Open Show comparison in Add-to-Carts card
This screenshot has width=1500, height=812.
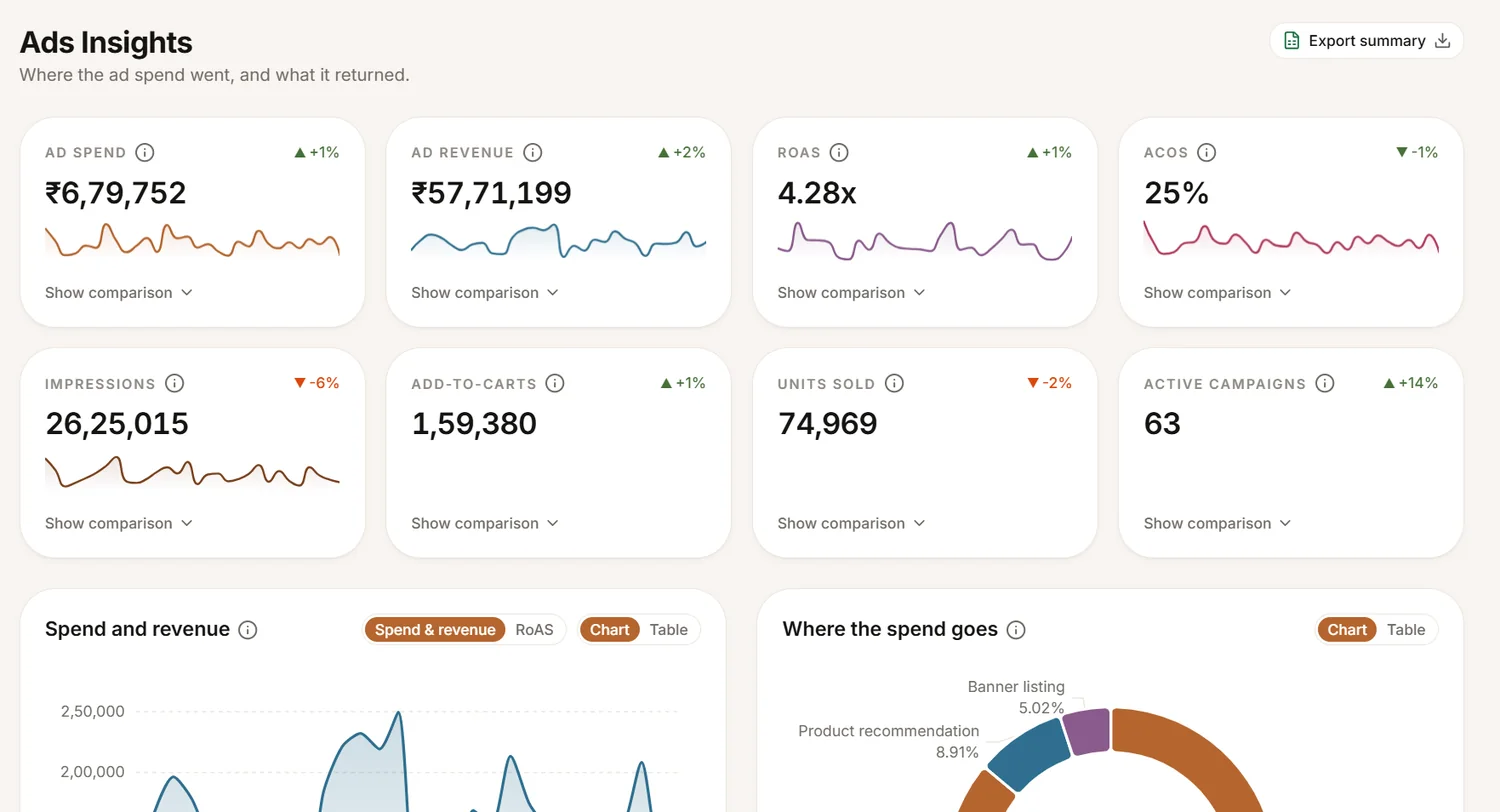pyautogui.click(x=484, y=524)
